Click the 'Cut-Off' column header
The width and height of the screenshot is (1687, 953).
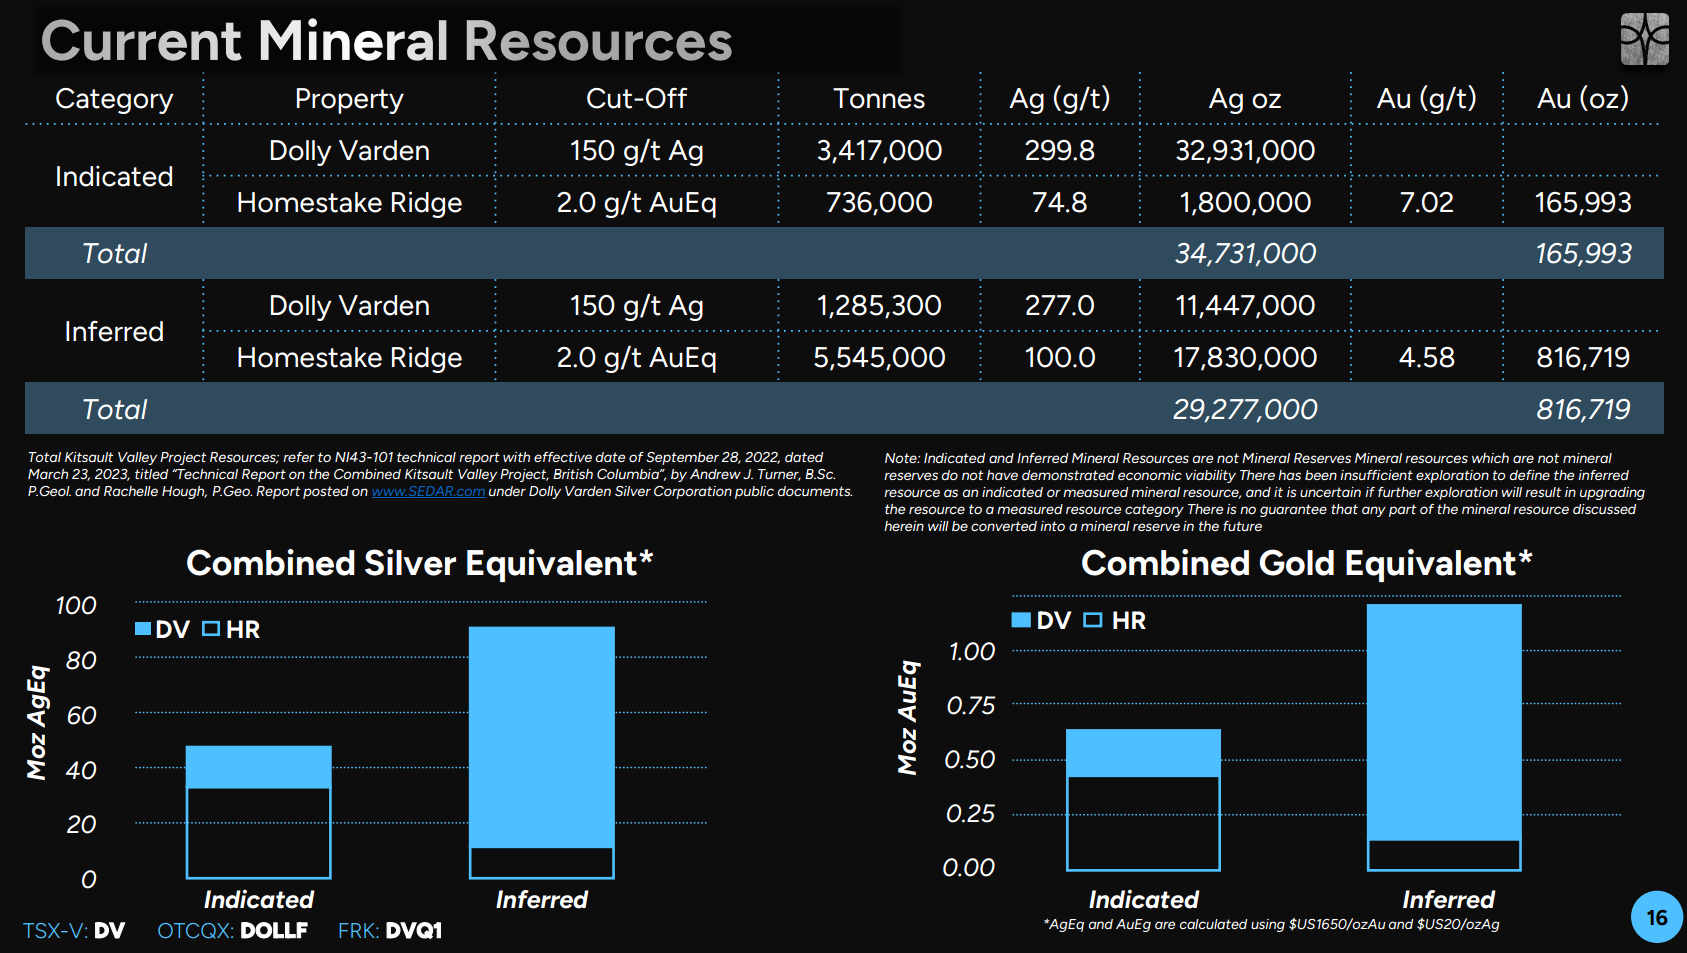coord(636,98)
